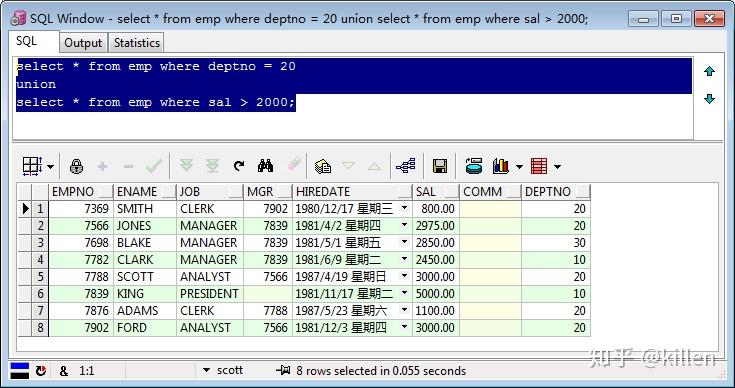Click the export query results icon

[x=323, y=166]
